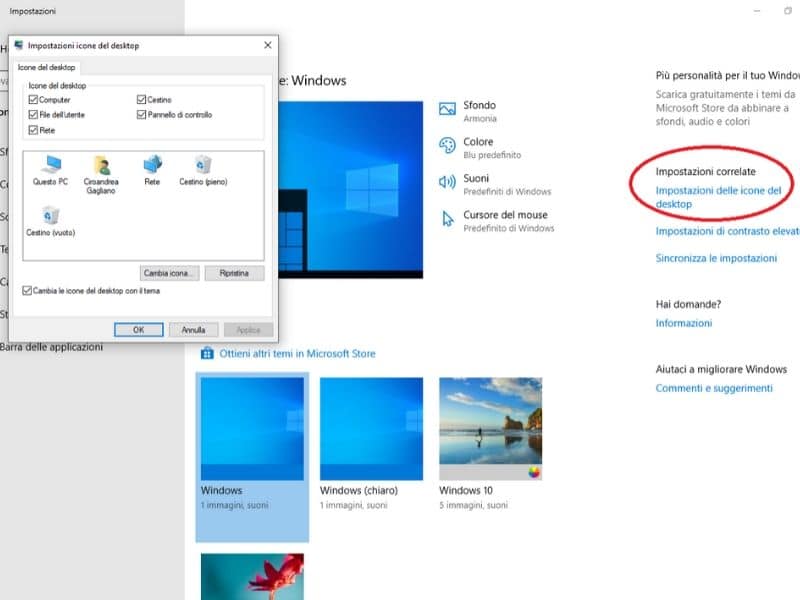The image size is (800, 600).
Task: Click the Cambia icona button
Action: (x=169, y=273)
